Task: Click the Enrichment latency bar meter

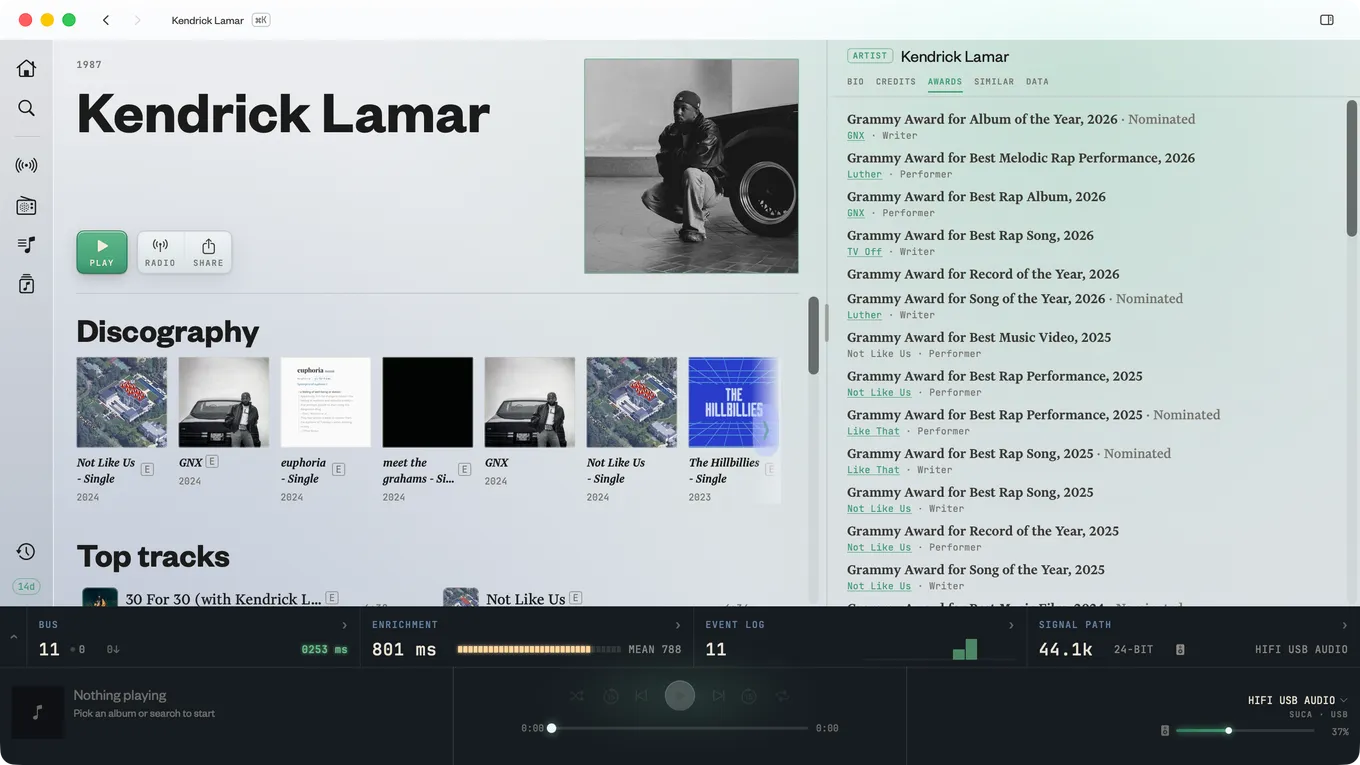Action: [540, 649]
